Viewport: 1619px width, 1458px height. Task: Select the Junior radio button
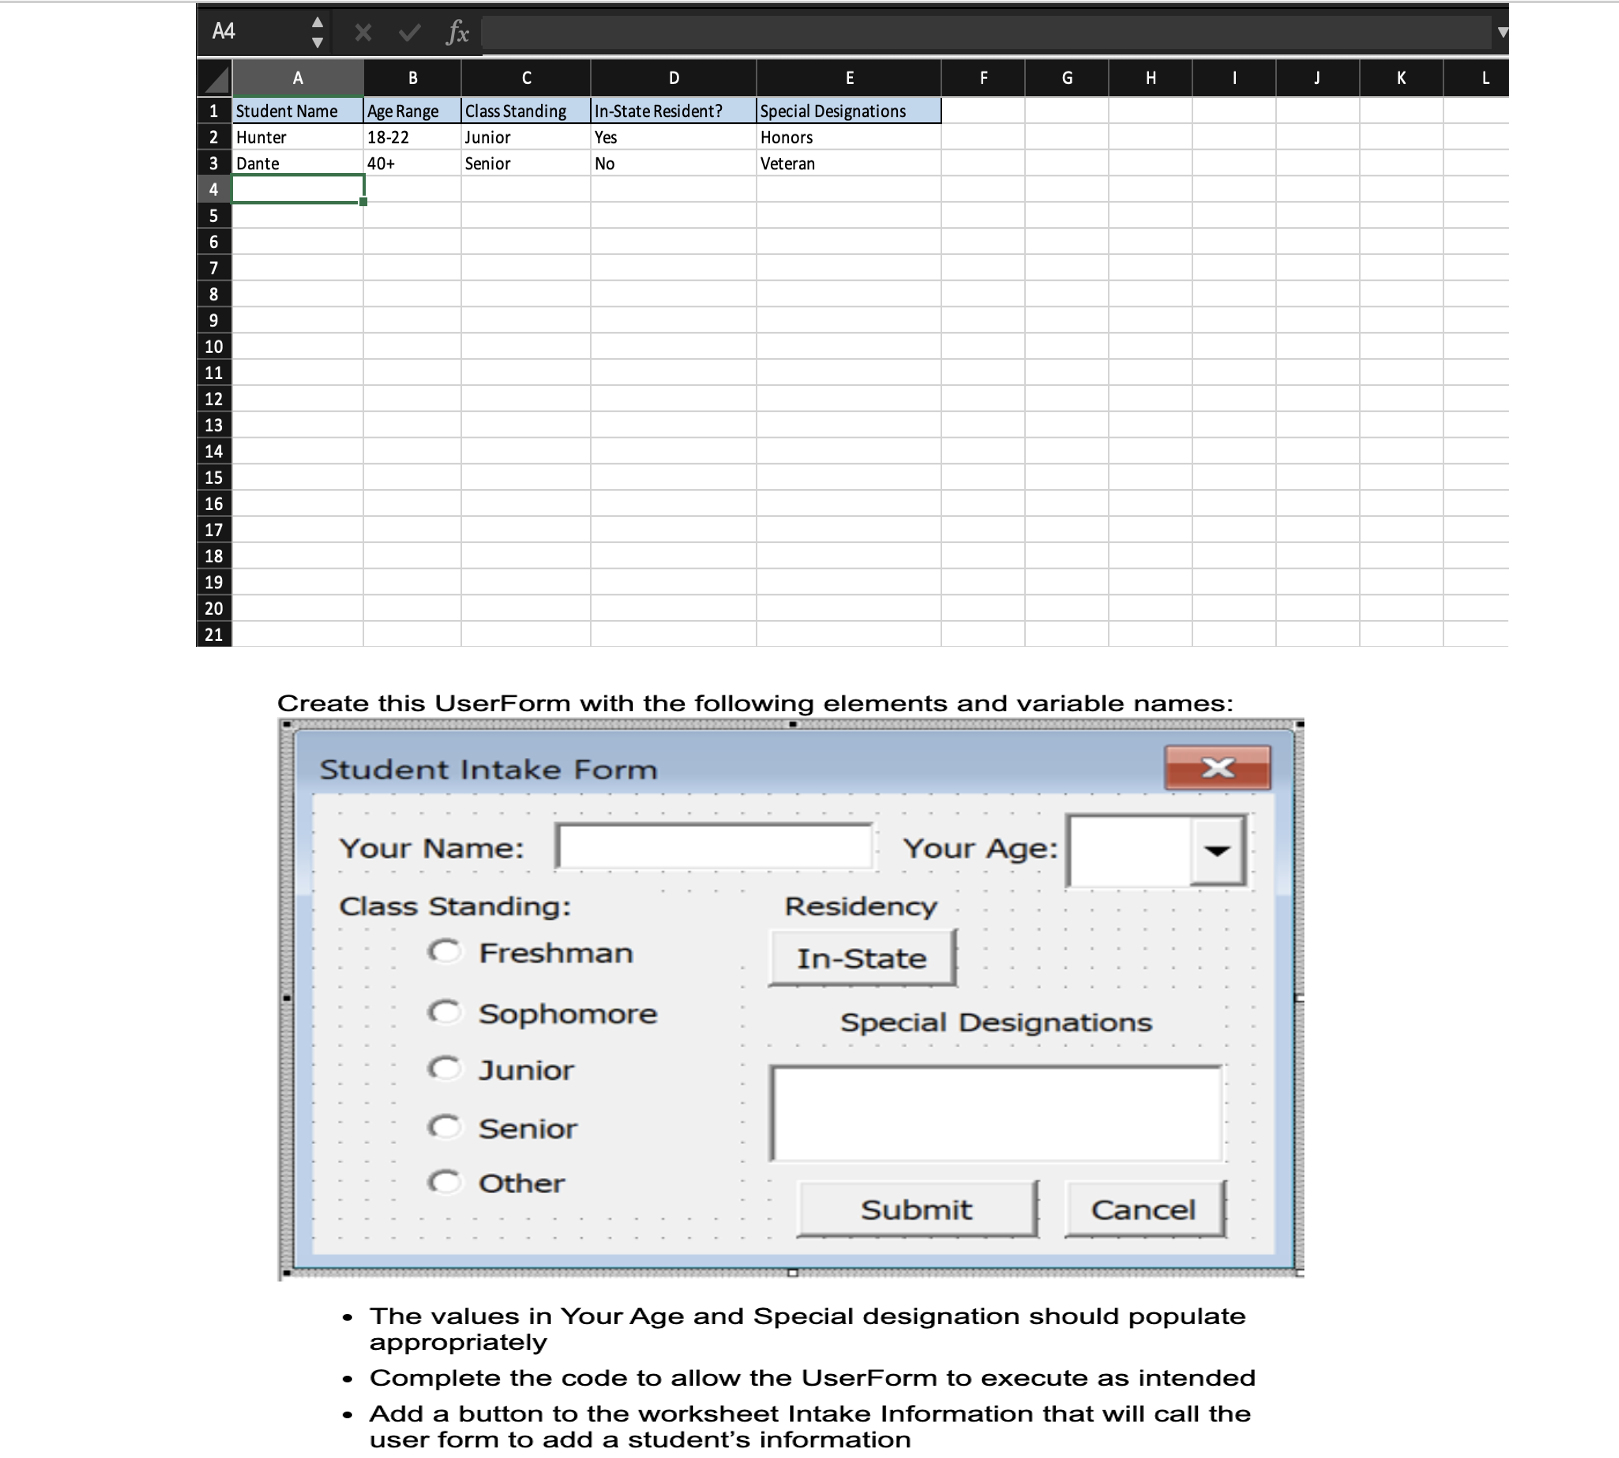tap(447, 1068)
